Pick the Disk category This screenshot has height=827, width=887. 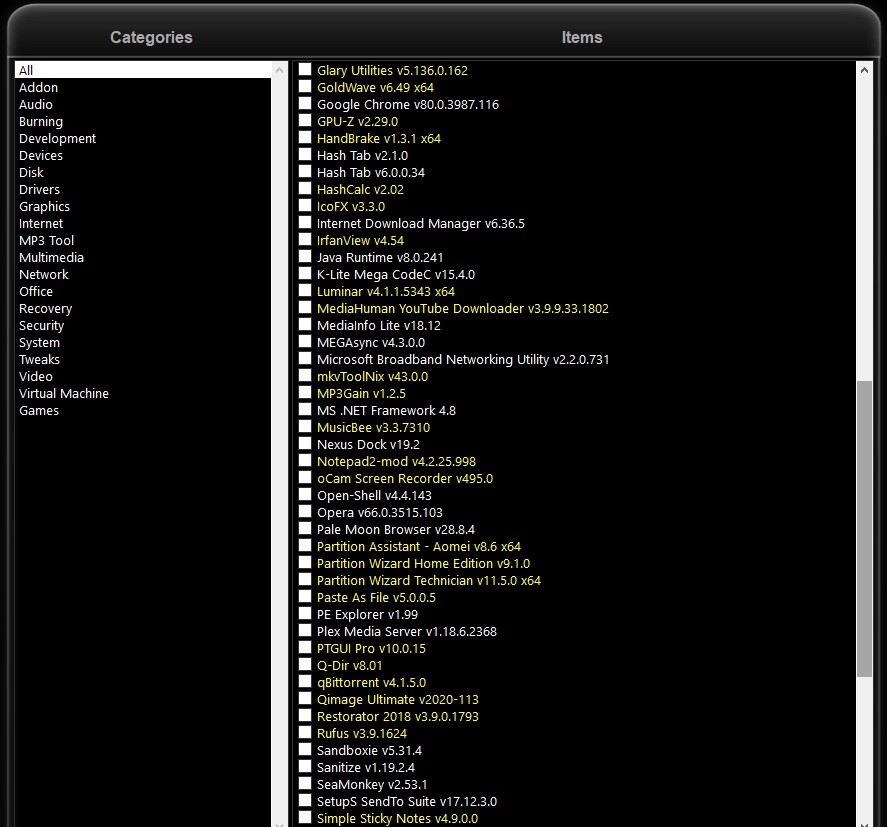31,173
